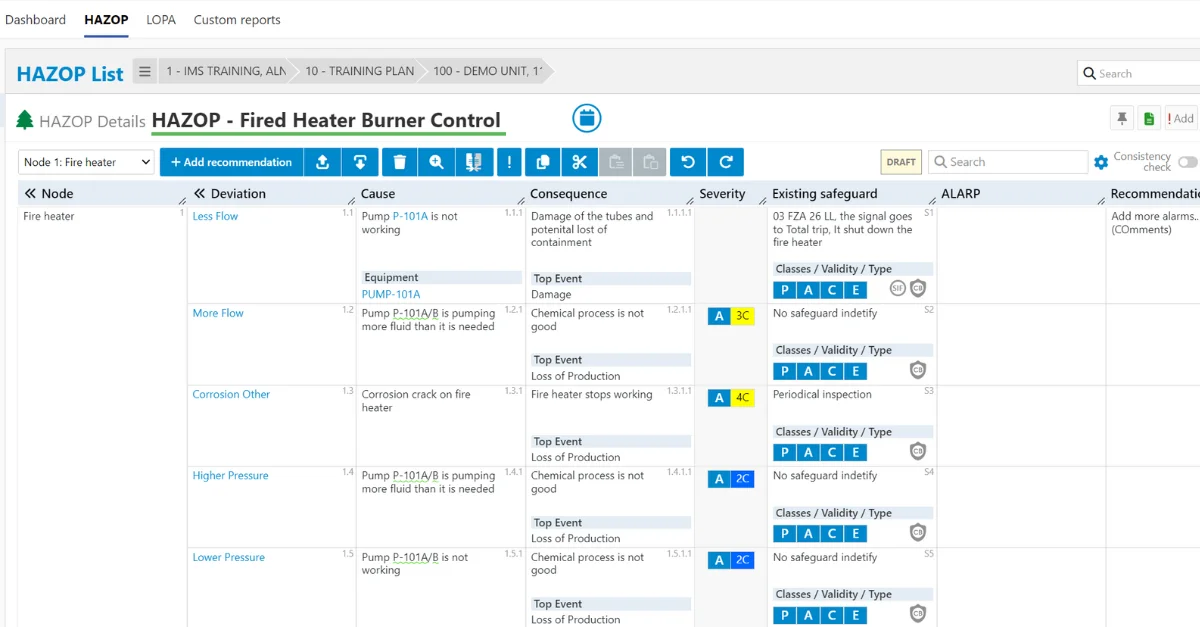Open the Custom reports tab
1200x627 pixels.
(237, 20)
